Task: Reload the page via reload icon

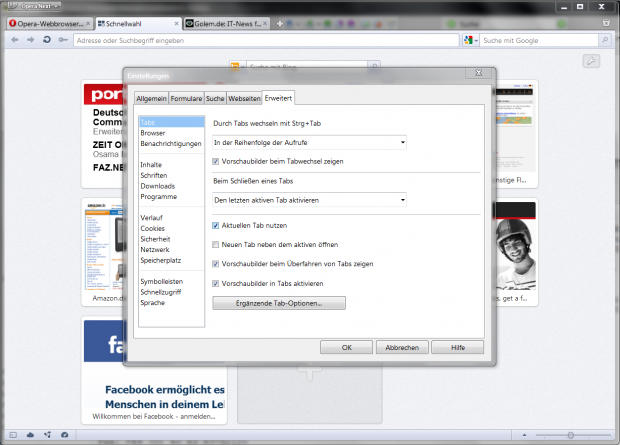Action: coord(47,40)
